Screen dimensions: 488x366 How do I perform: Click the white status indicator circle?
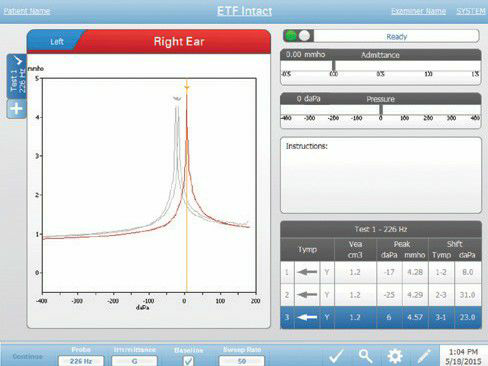304,36
